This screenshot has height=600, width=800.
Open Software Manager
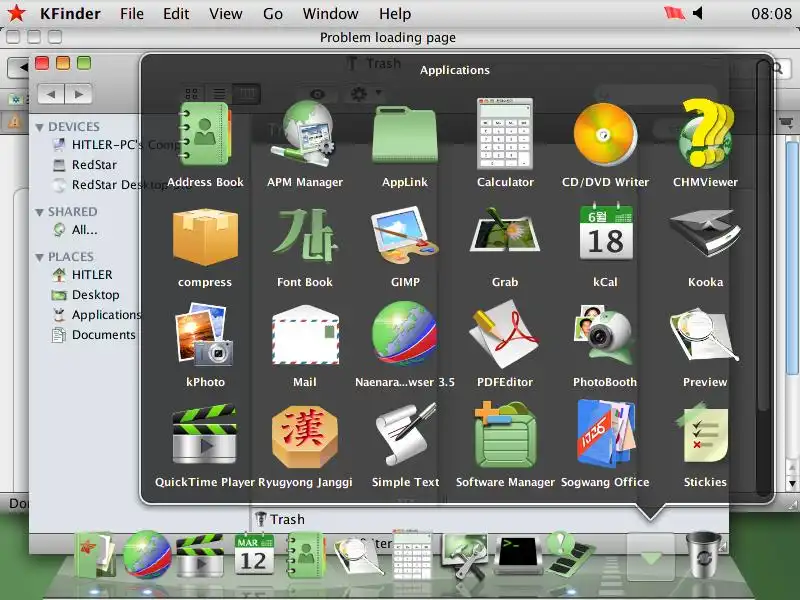505,435
